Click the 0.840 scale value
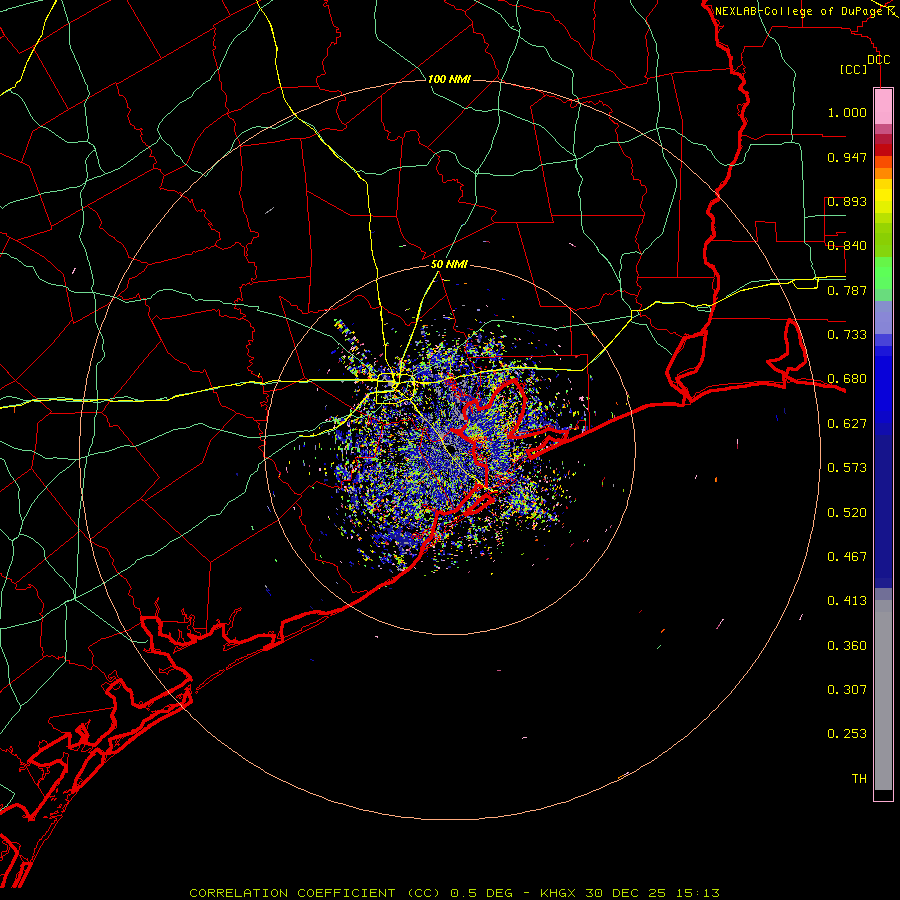900x900 pixels. (847, 246)
